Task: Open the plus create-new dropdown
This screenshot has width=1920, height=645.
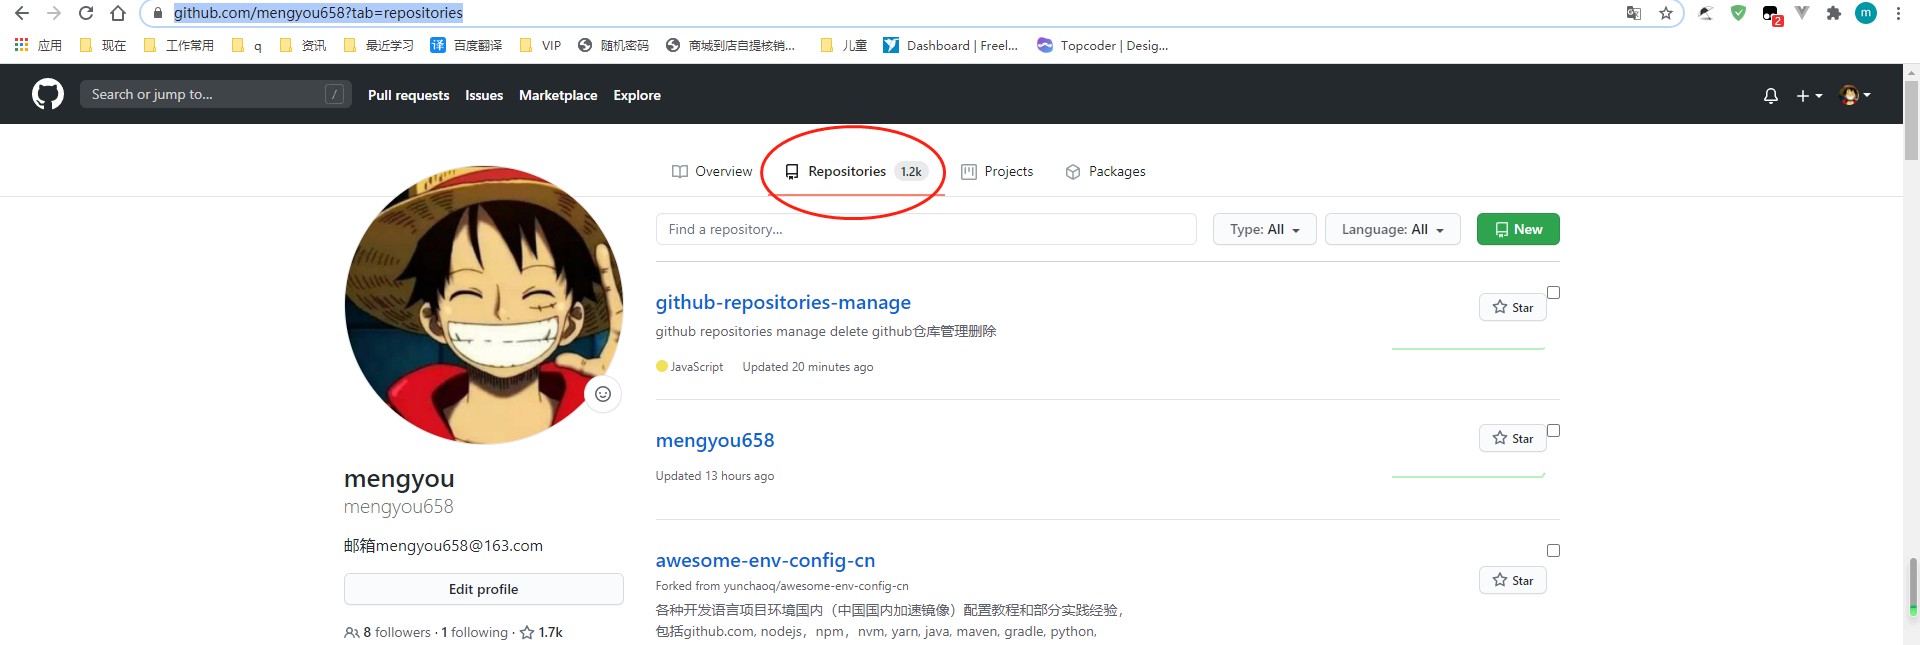Action: pyautogui.click(x=1809, y=95)
